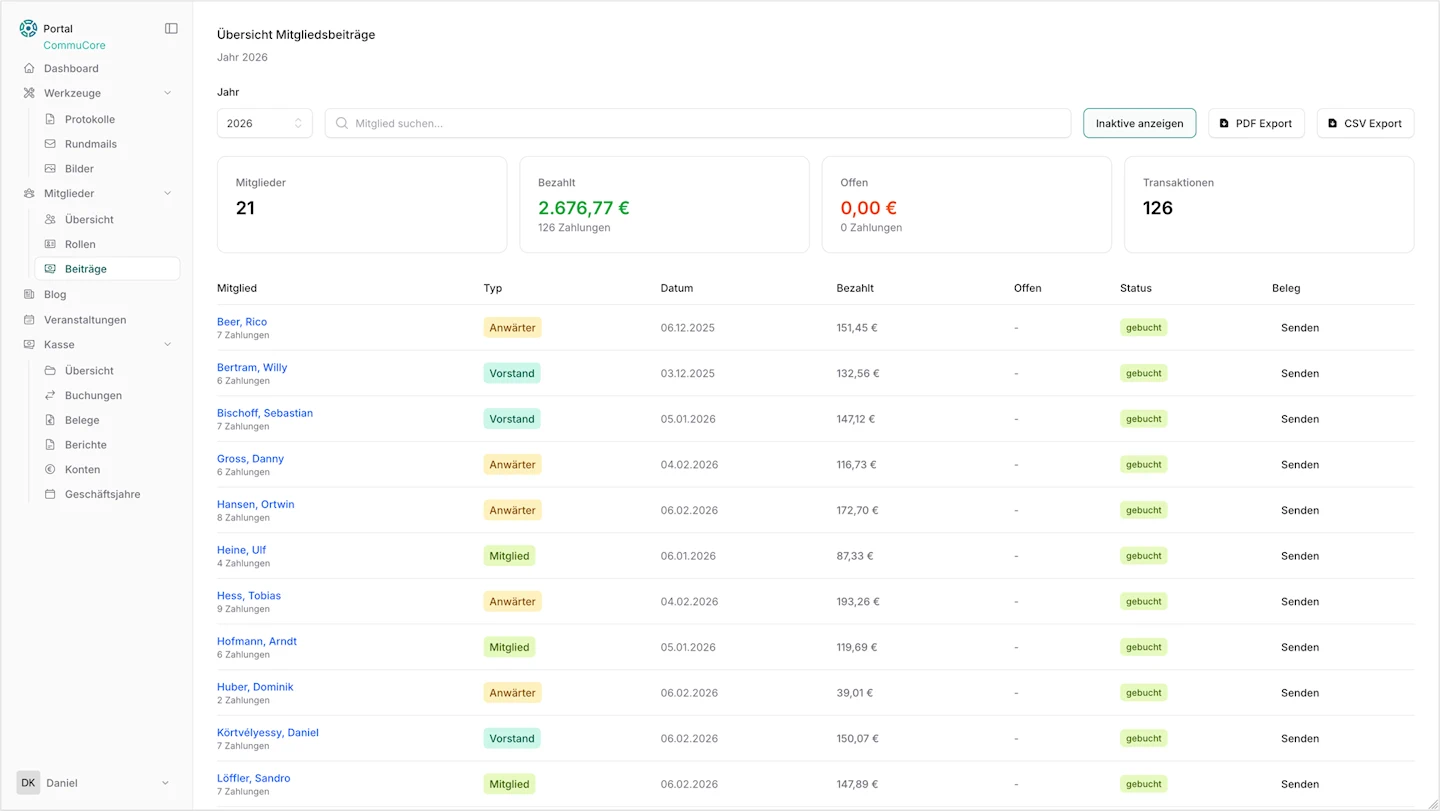Go to Rollen in the sidebar
The width and height of the screenshot is (1440, 811).
click(80, 245)
